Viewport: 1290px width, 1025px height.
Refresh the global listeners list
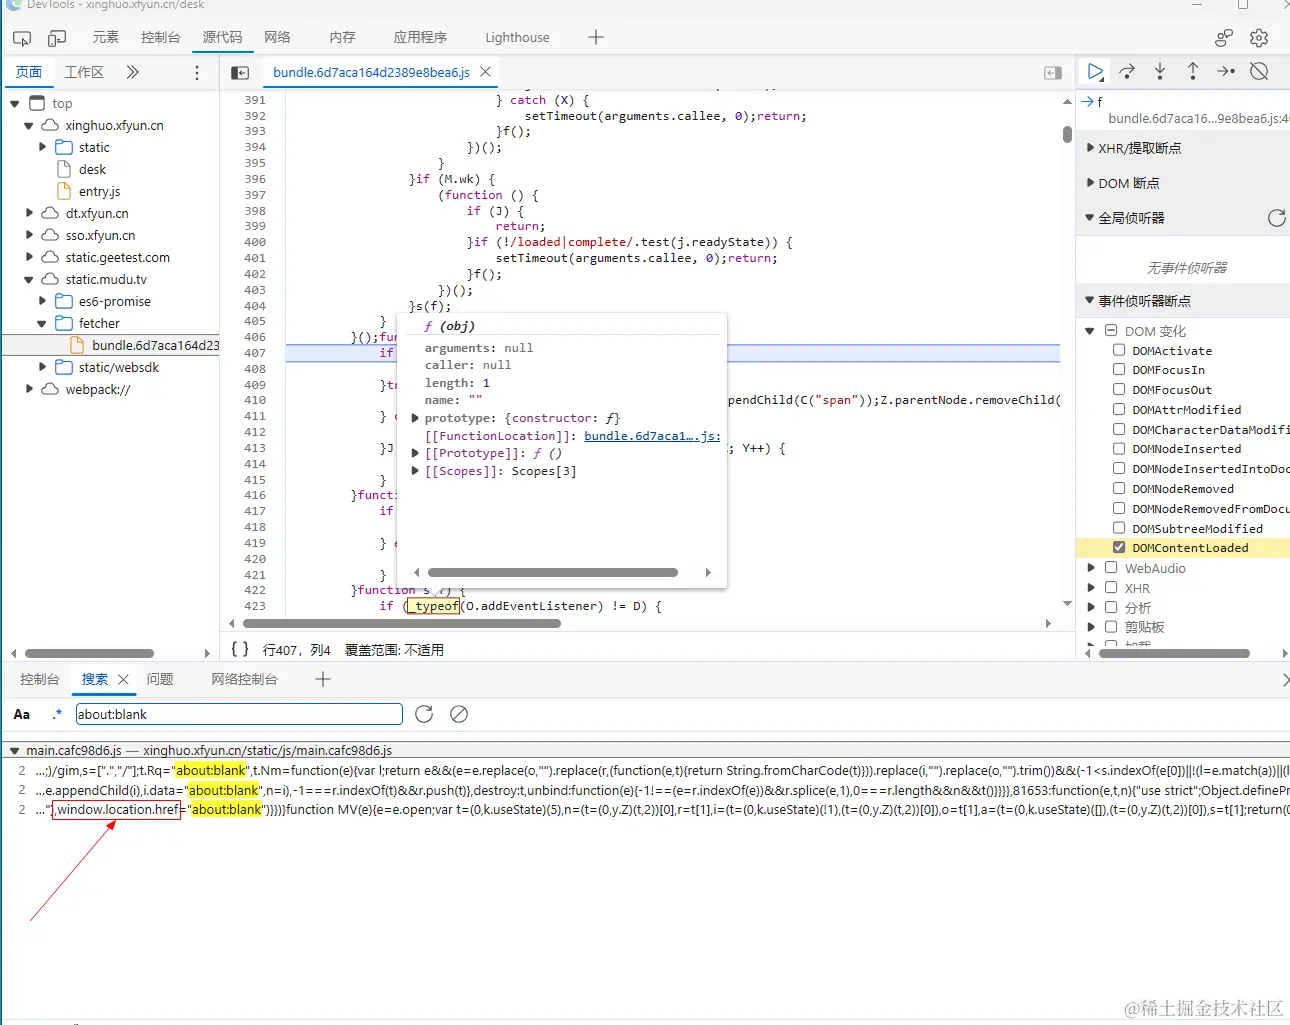tap(1276, 218)
